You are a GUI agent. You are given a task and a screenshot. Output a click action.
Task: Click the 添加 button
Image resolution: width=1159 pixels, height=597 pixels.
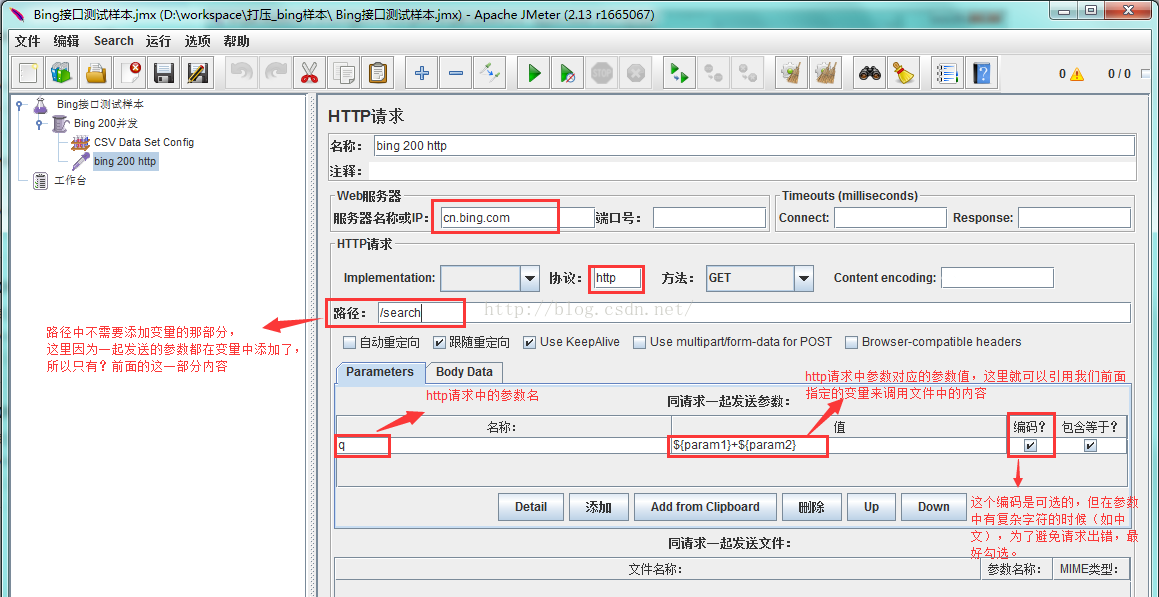[599, 507]
